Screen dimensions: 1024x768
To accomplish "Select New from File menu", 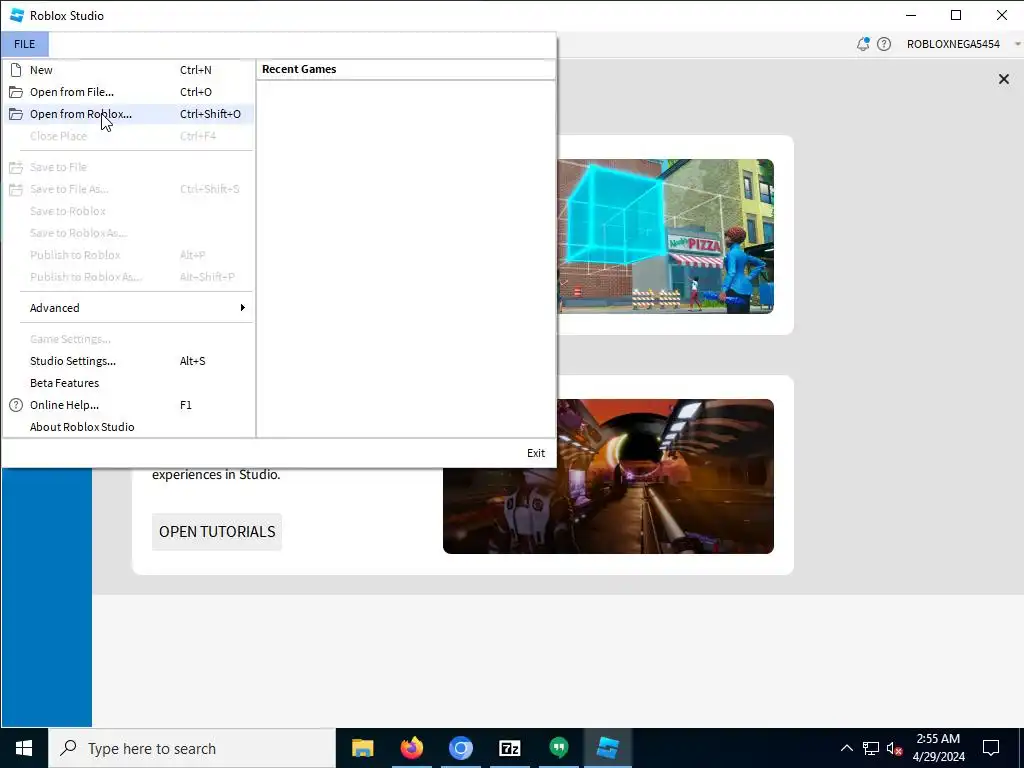I will [x=129, y=70].
